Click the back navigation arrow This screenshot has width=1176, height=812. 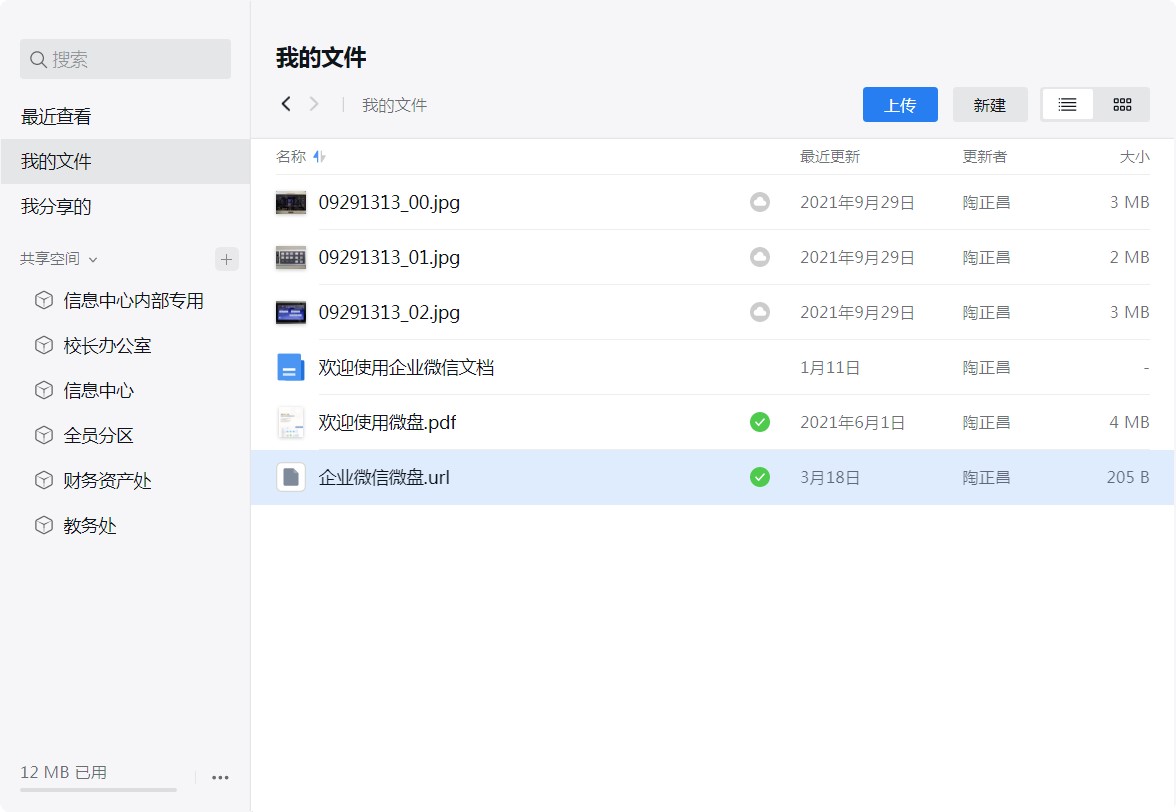[x=286, y=104]
